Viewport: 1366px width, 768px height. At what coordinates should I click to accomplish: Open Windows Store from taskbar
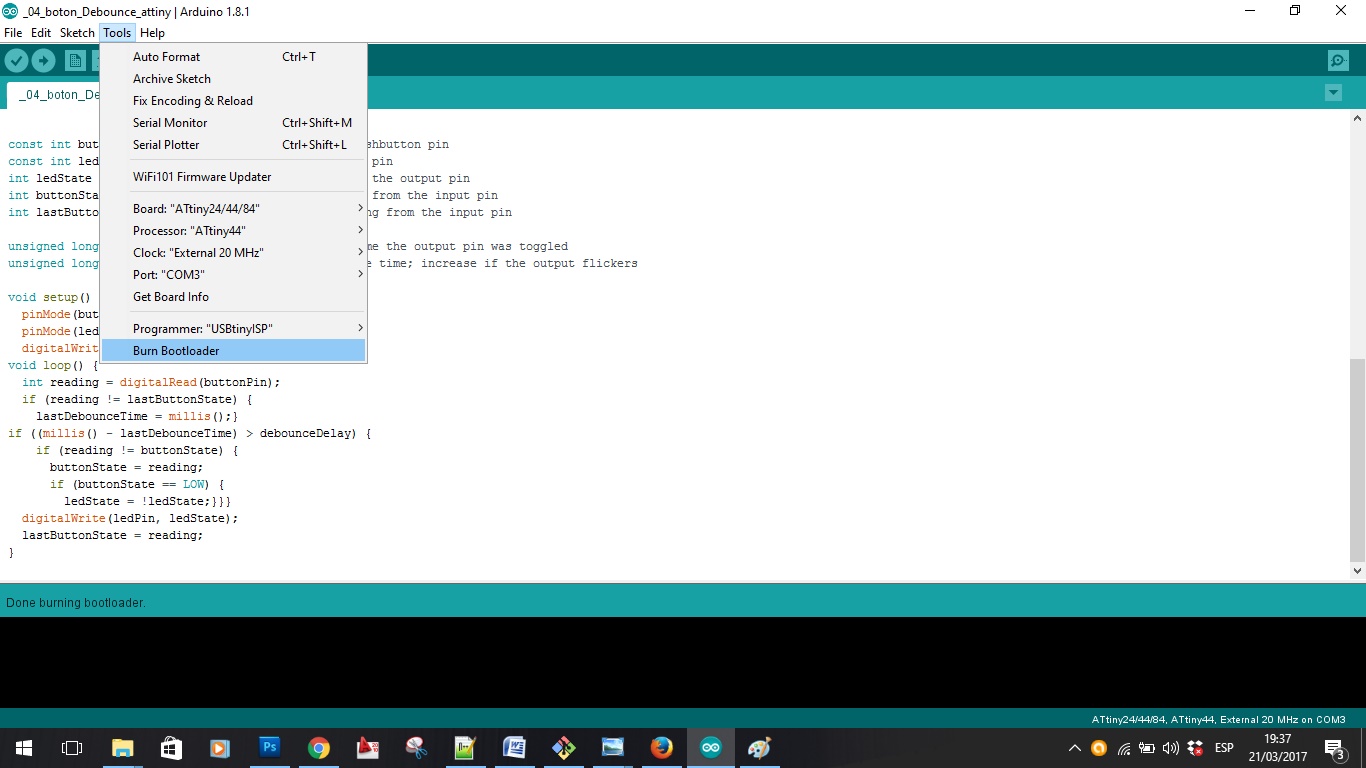click(171, 748)
